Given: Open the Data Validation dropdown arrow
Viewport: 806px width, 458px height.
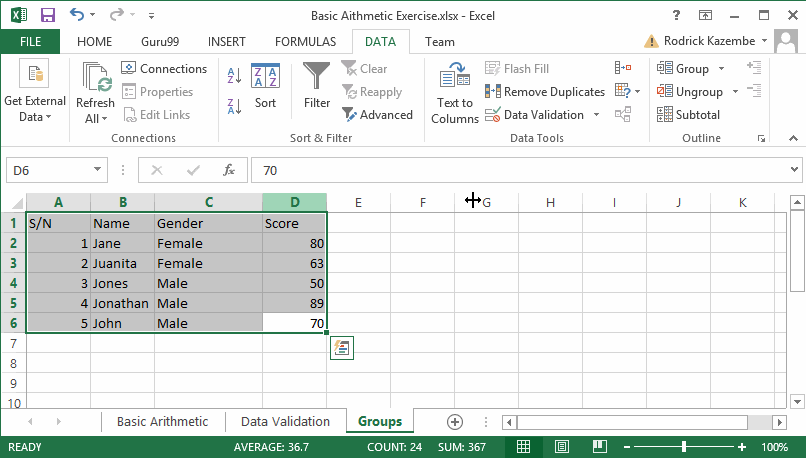Looking at the screenshot, I should (x=597, y=115).
